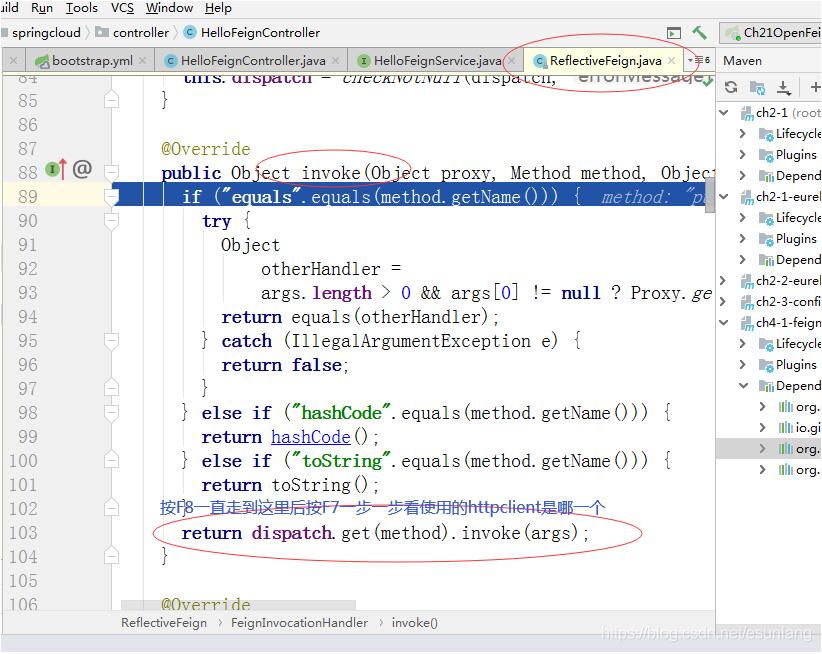Click the window icon beside the hammer
822x654 pixels.
click(x=674, y=33)
